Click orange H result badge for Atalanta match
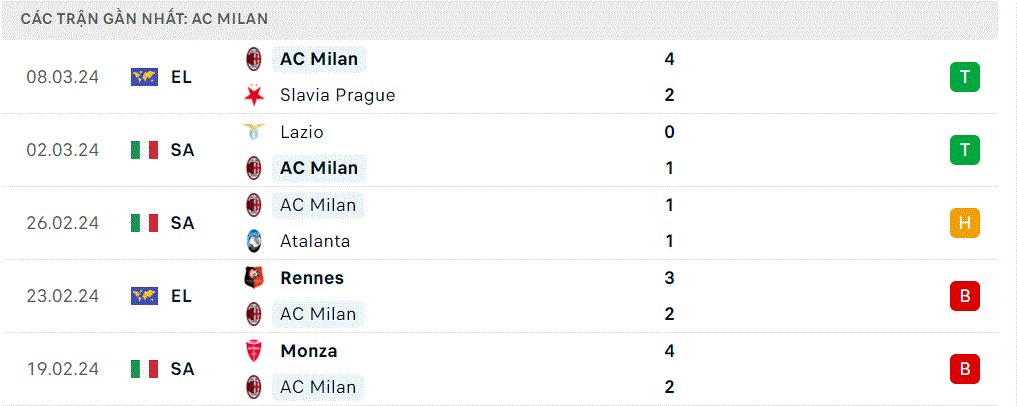Viewport: 1017px width, 406px height. coord(964,223)
